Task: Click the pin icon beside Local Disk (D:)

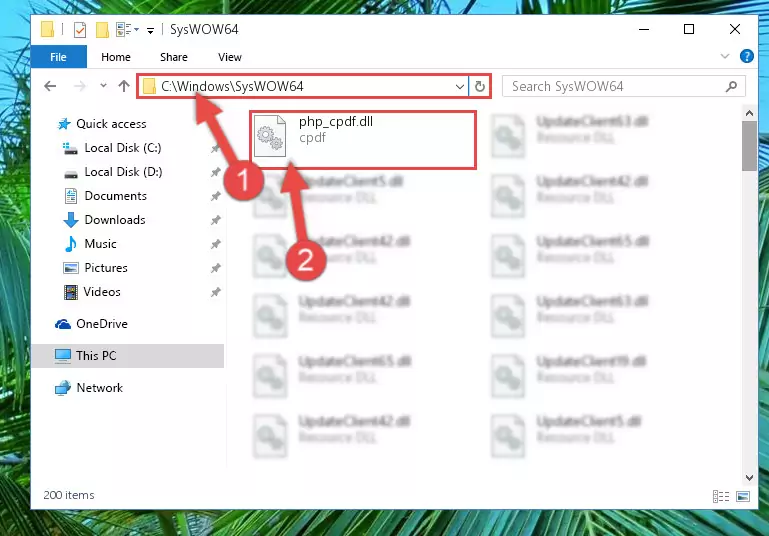Action: click(x=215, y=172)
